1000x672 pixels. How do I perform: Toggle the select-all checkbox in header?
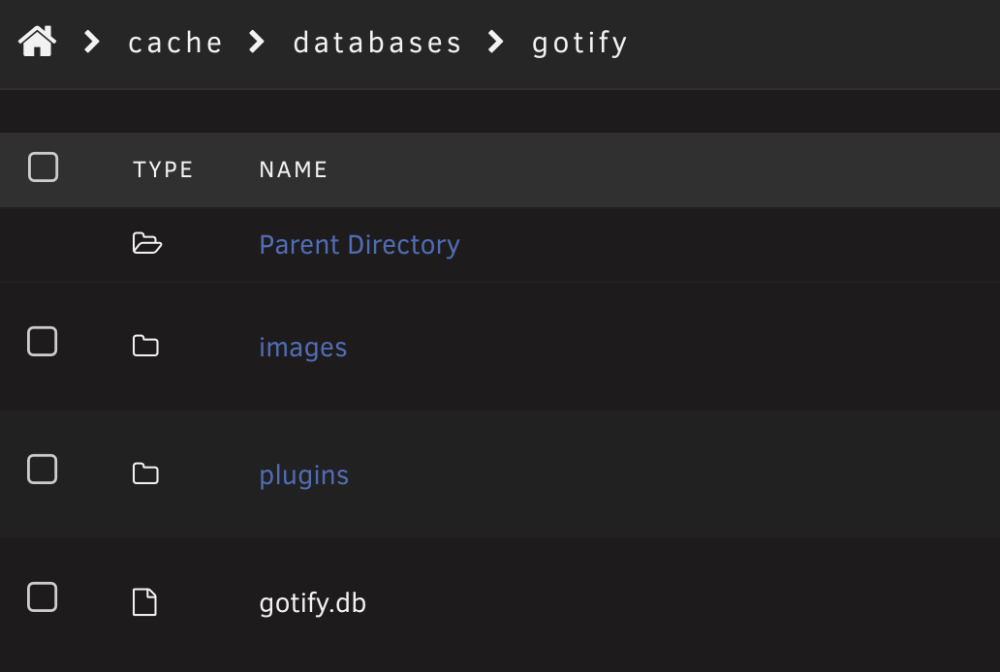tap(43, 167)
